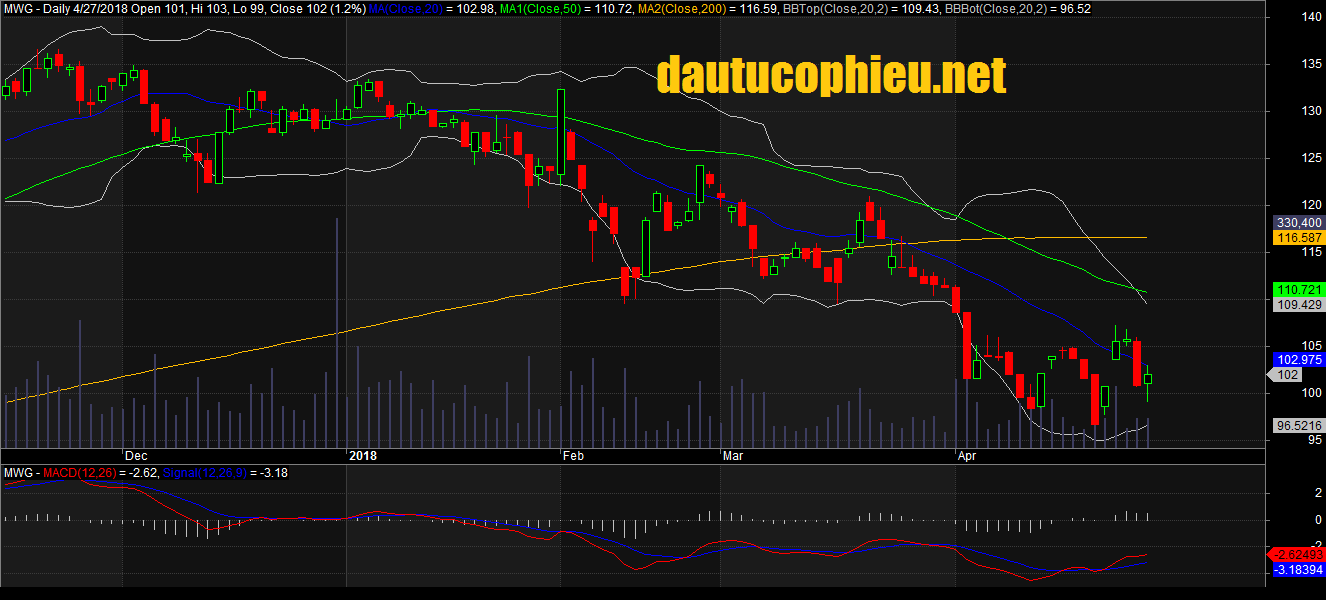
Task: Select the 330.400 volume value tag
Action: 1298,223
